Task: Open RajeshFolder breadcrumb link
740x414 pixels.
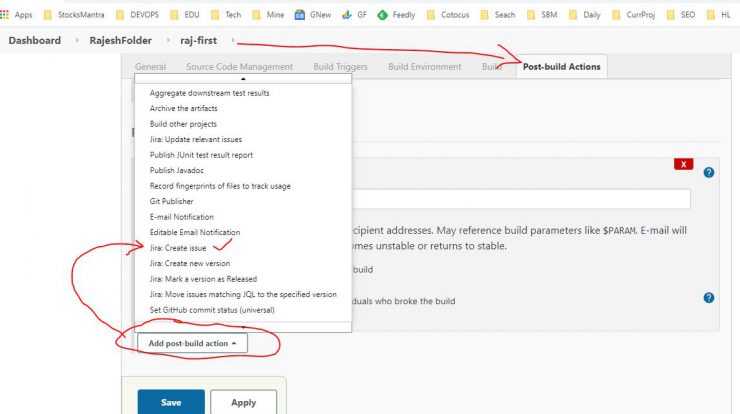Action: coord(120,41)
